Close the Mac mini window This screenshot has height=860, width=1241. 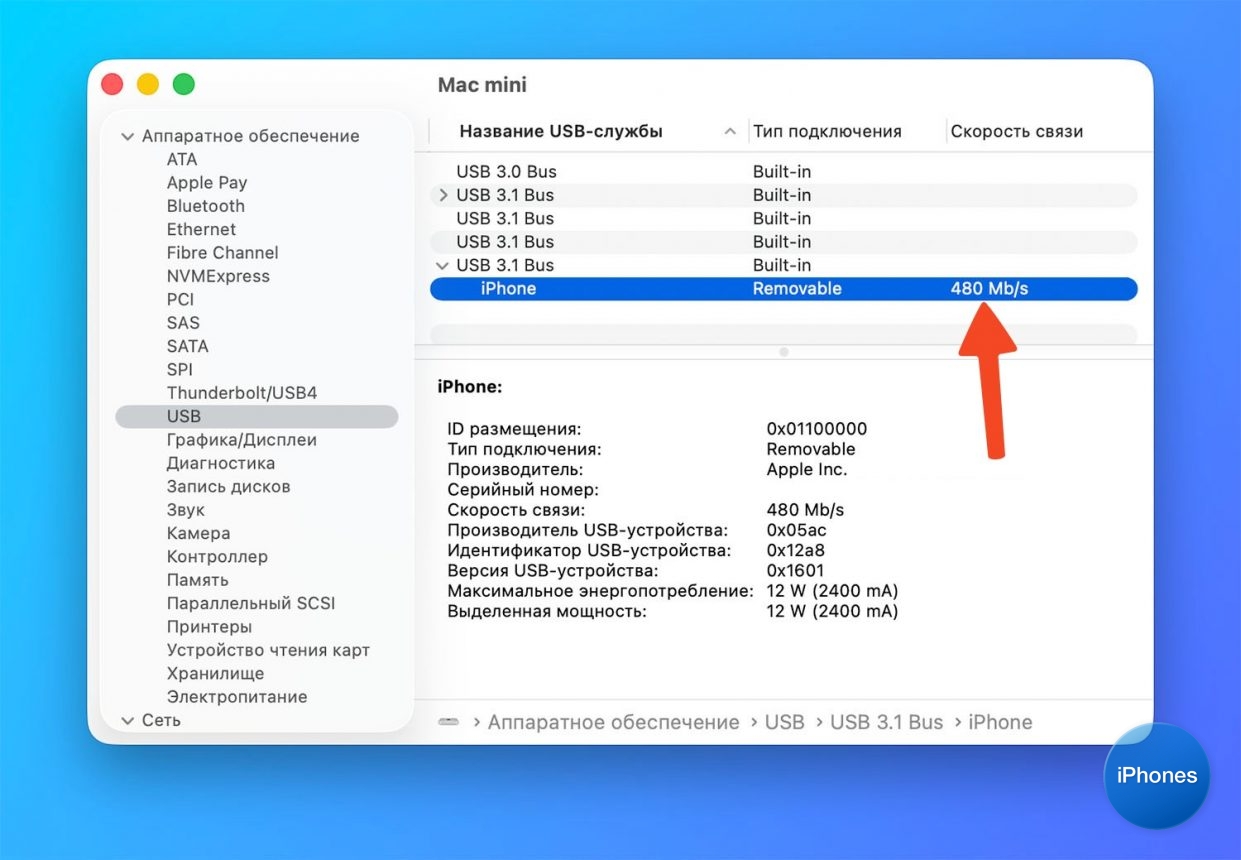[x=112, y=85]
